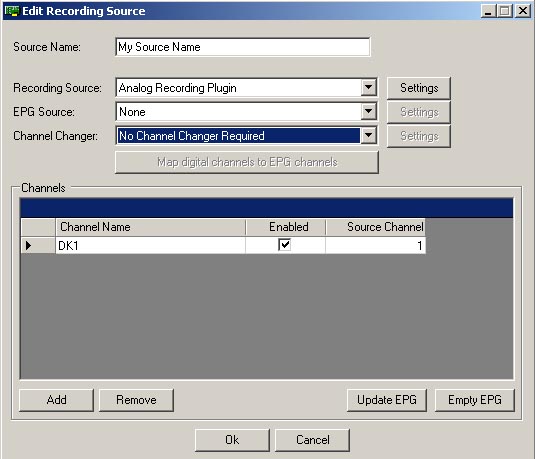Click the Source Name text field
Viewport: 535px width, 459px height.
point(243,47)
